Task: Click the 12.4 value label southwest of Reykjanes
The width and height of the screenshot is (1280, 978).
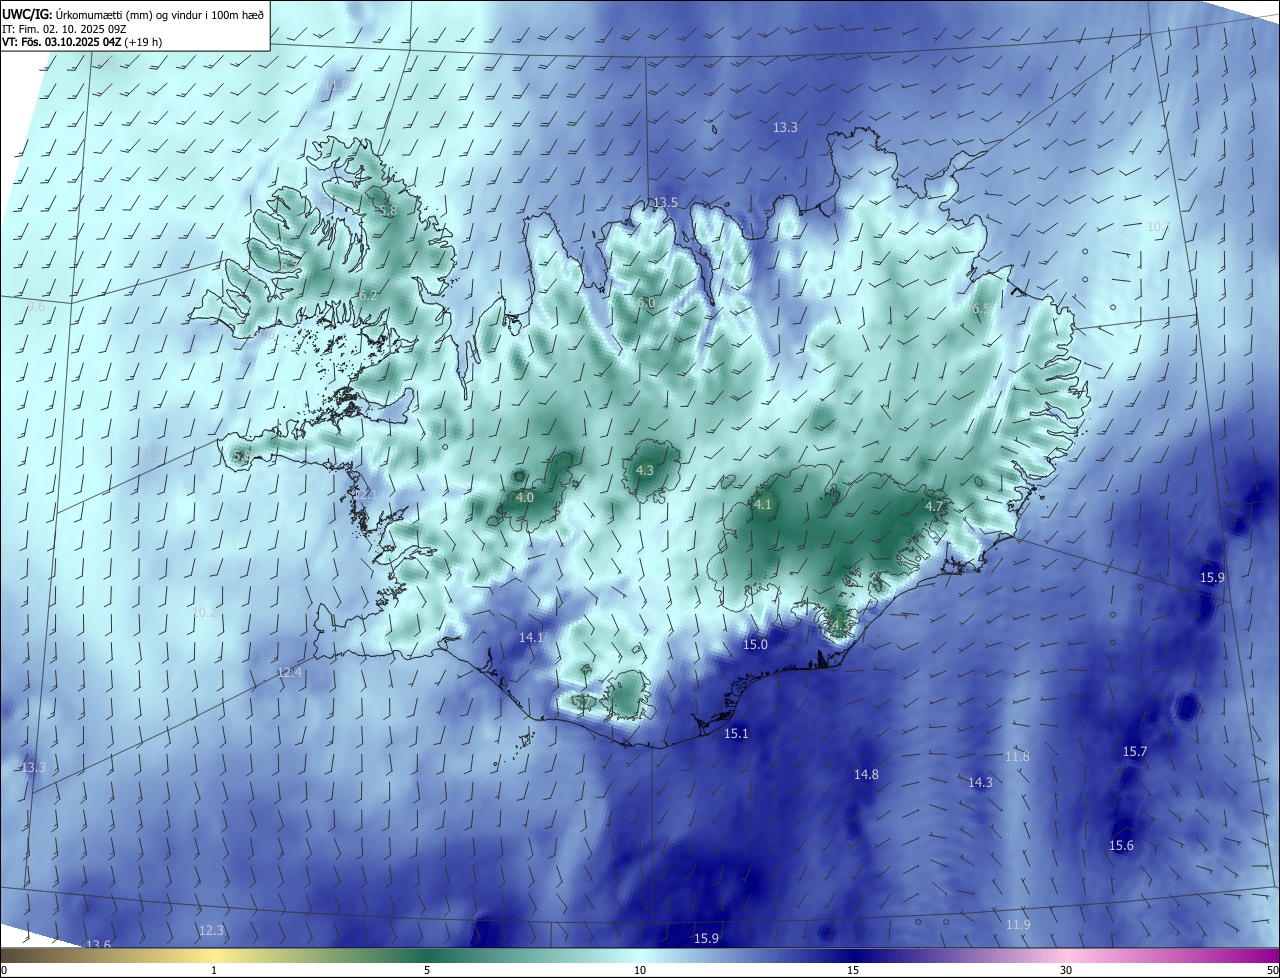Action: pos(289,673)
